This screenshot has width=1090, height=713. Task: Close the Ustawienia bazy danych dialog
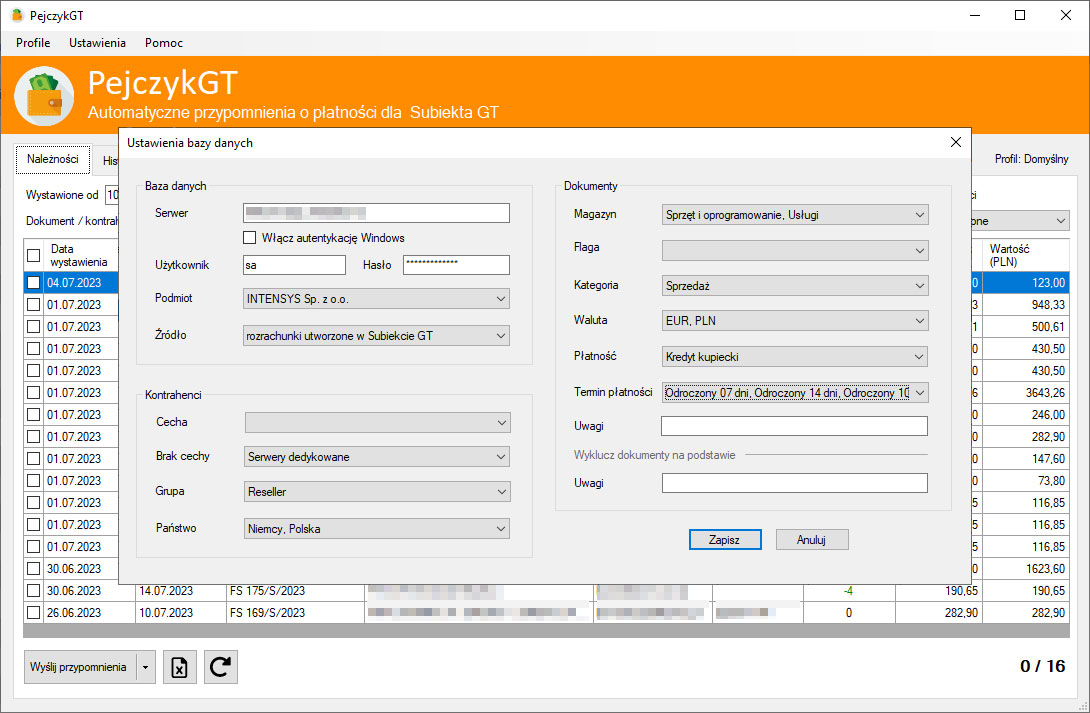[956, 142]
